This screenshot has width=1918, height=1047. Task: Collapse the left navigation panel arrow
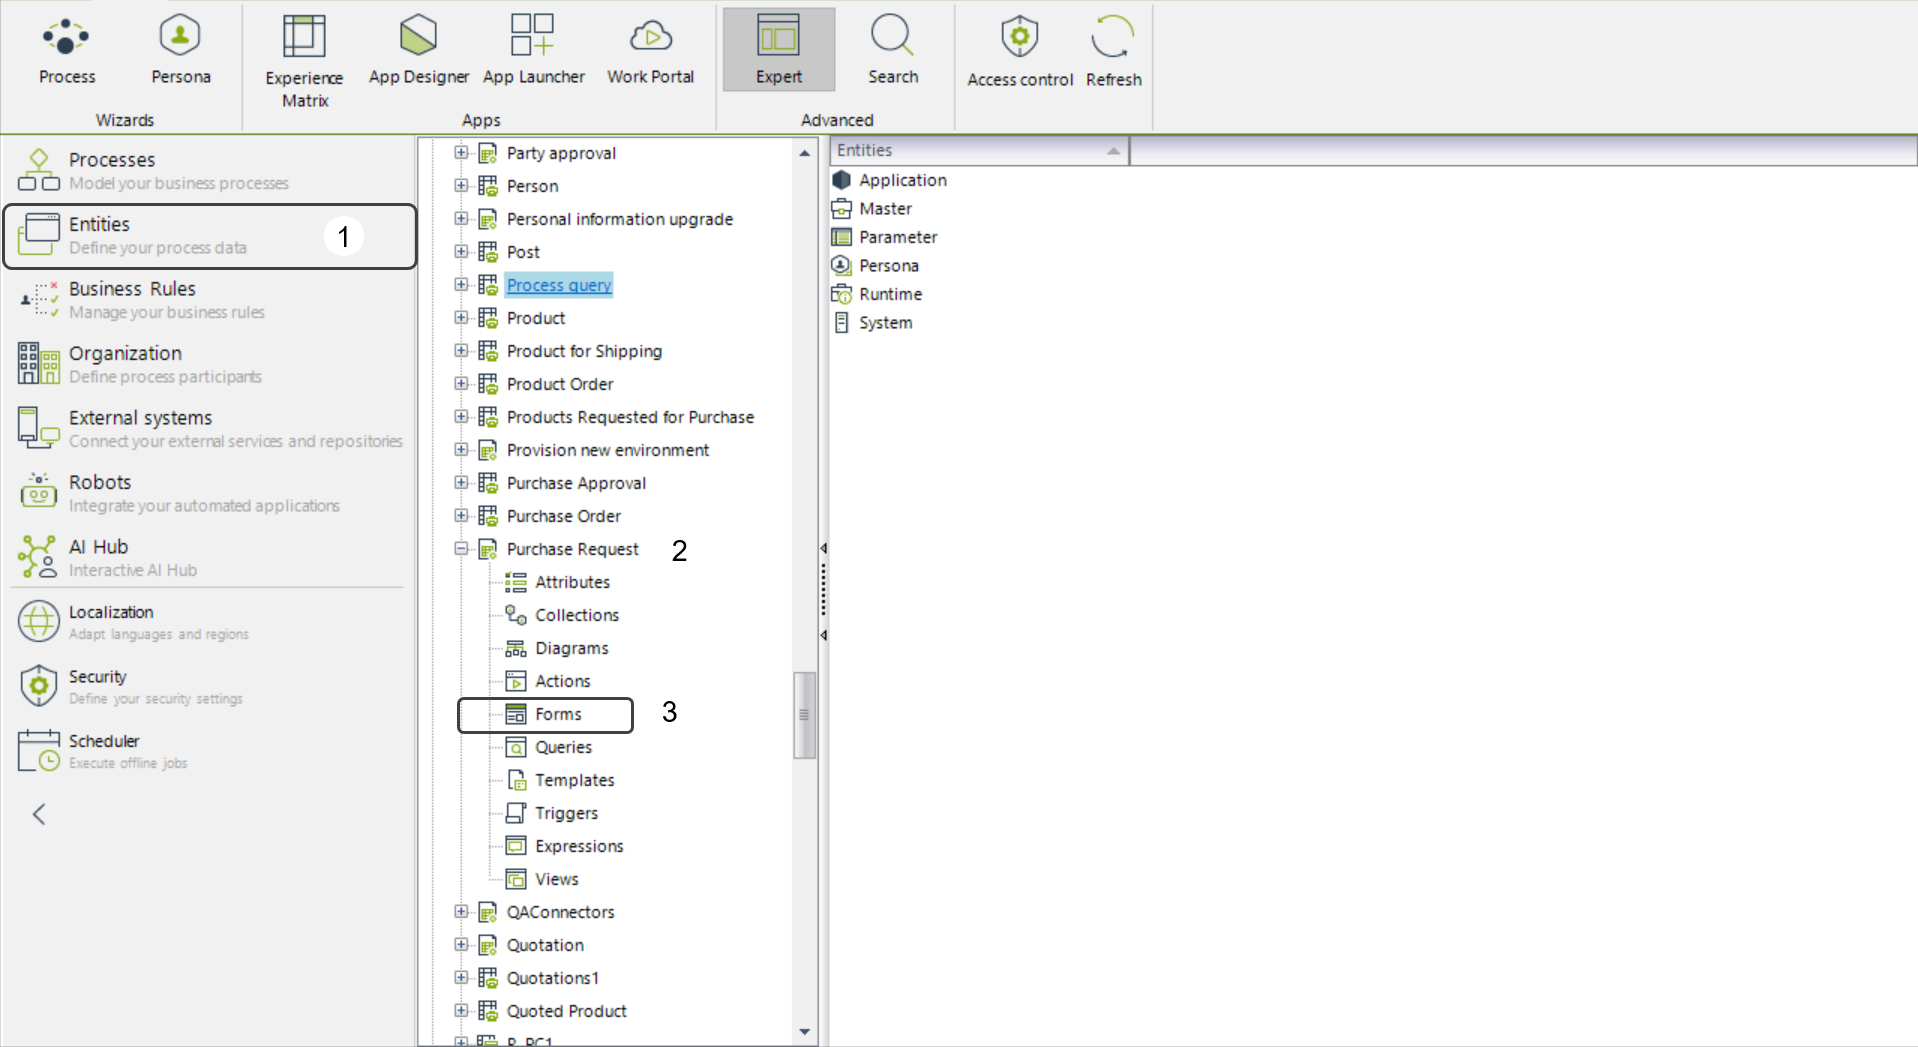[39, 814]
